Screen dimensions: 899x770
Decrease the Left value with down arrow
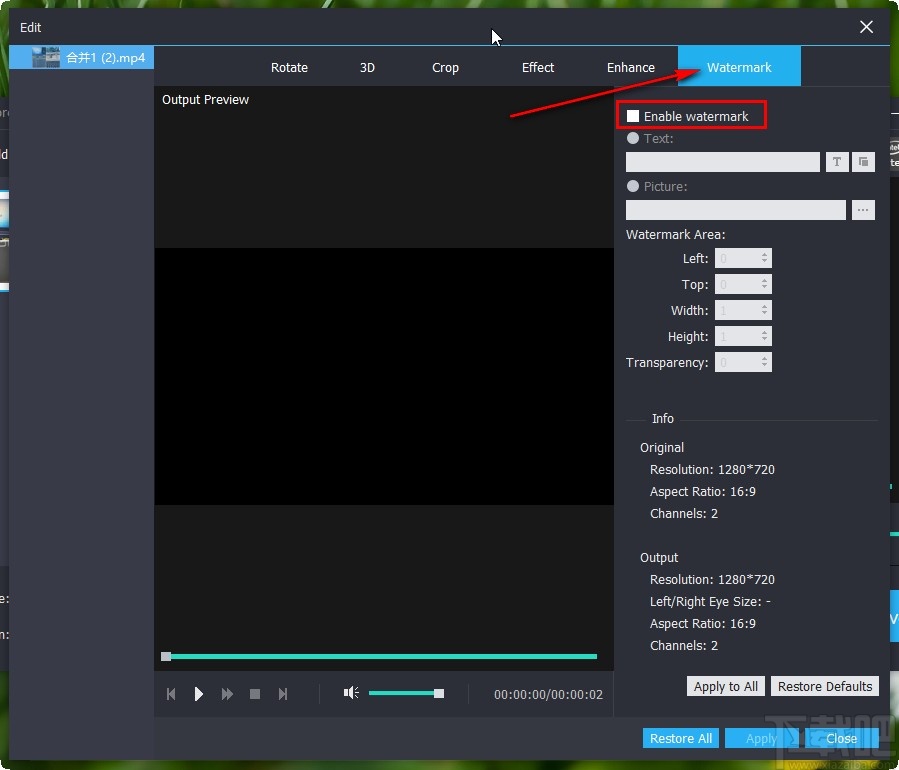(x=764, y=262)
